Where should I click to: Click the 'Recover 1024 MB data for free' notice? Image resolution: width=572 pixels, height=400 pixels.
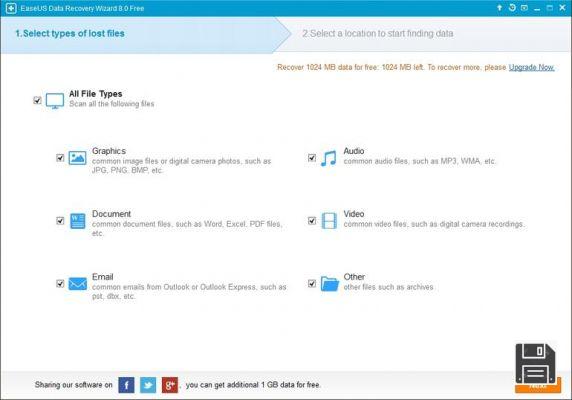393,67
